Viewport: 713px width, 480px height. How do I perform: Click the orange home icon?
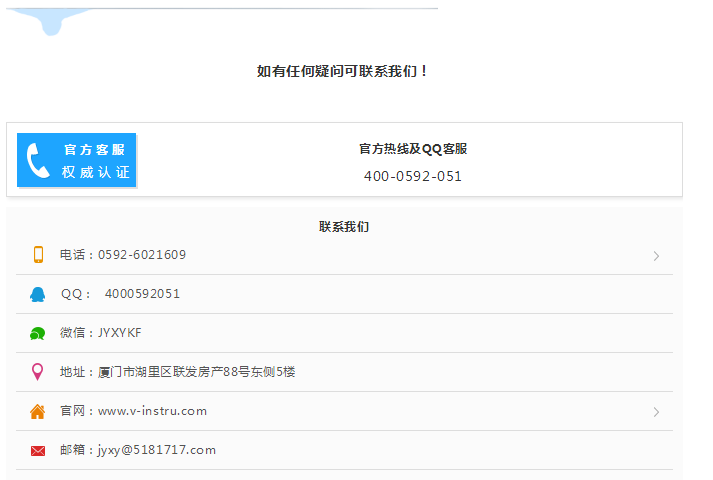point(38,411)
